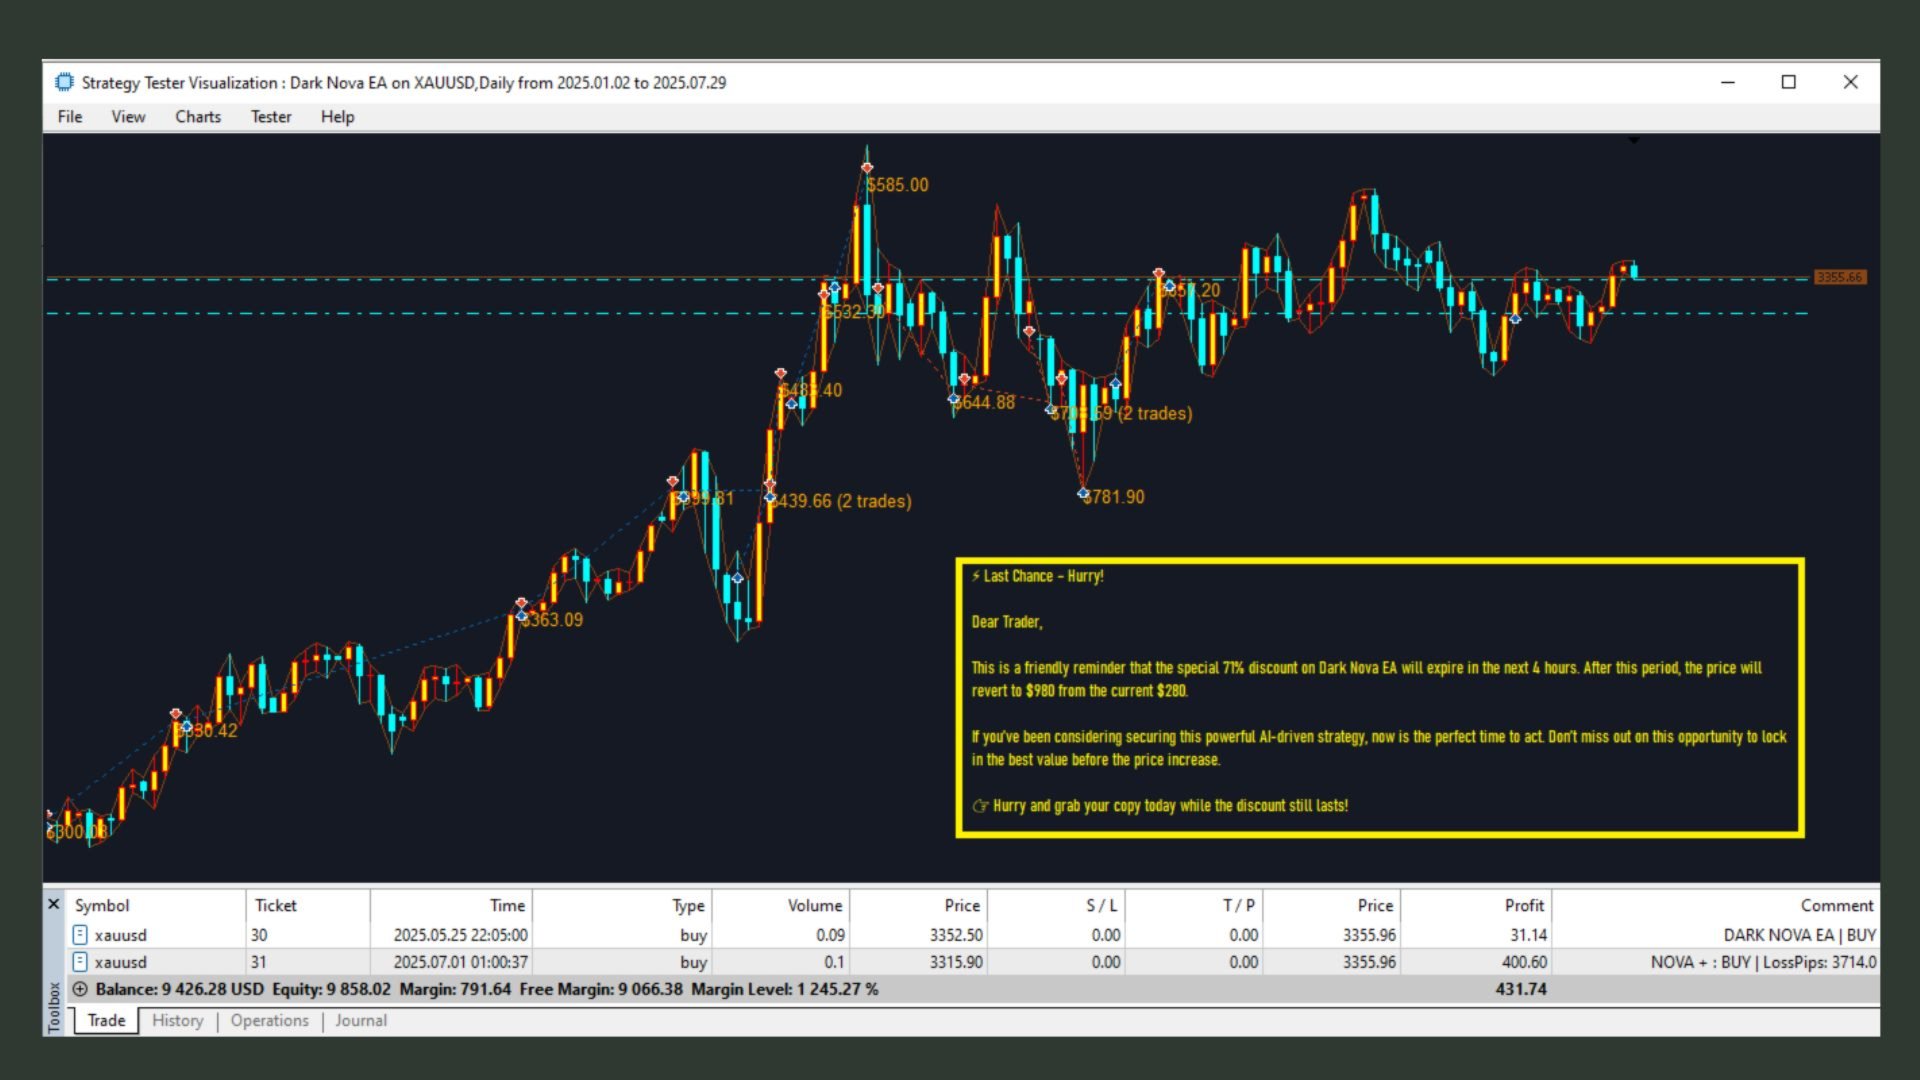Open the Charts menu
Viewport: 1920px width, 1080px height.
pyautogui.click(x=198, y=117)
